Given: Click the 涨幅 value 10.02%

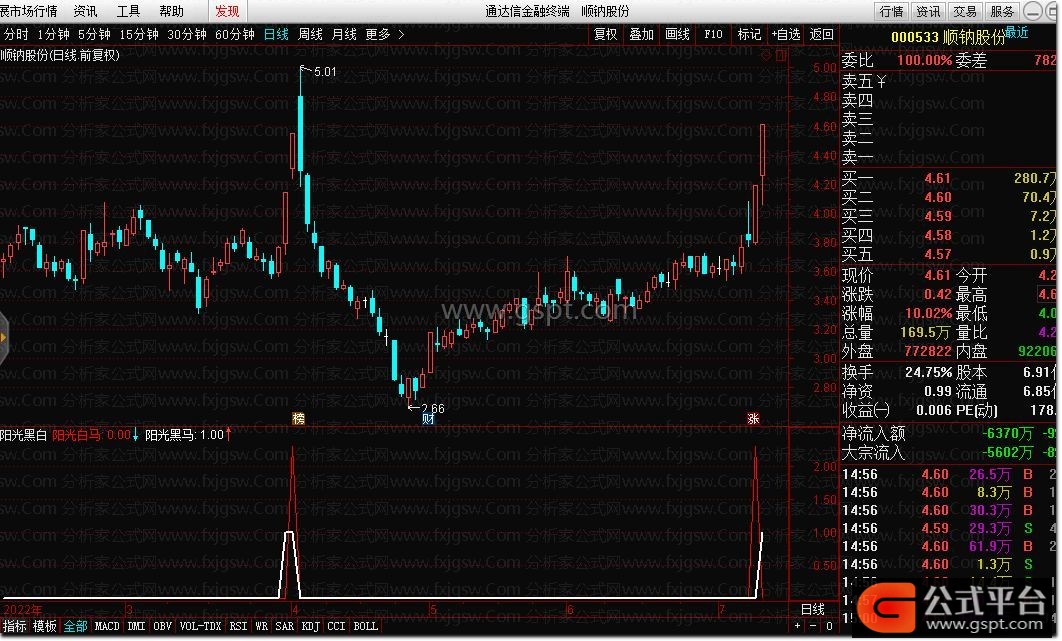Looking at the screenshot, I should tap(929, 314).
